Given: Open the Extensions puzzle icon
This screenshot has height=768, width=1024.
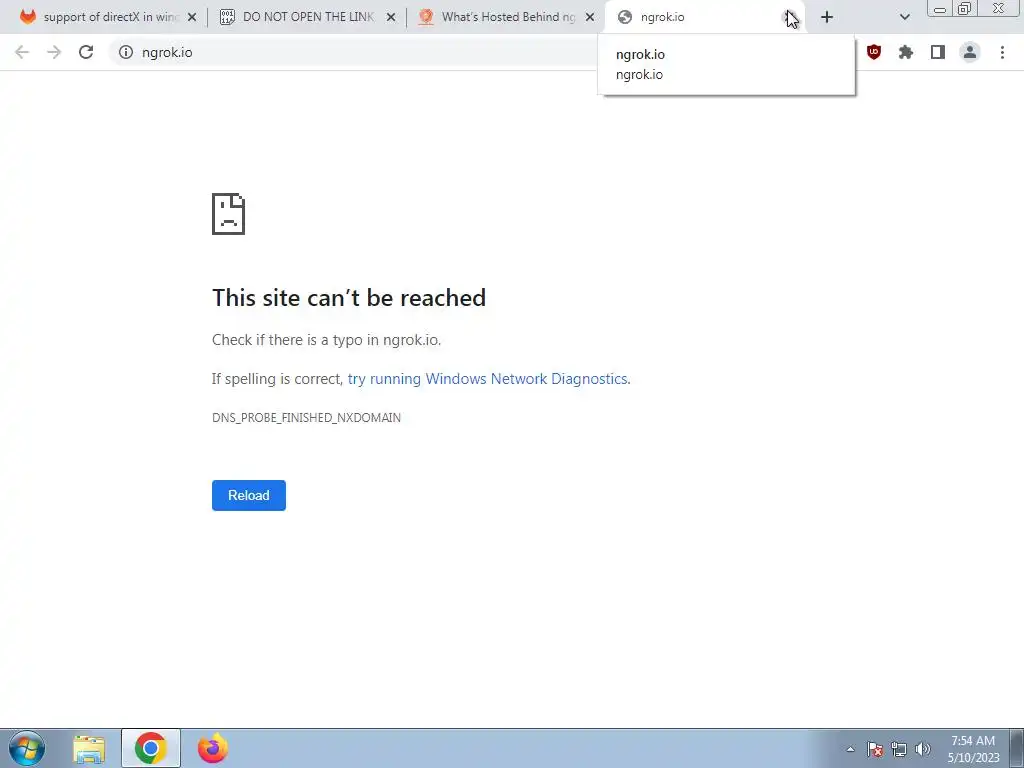Looking at the screenshot, I should [x=906, y=52].
